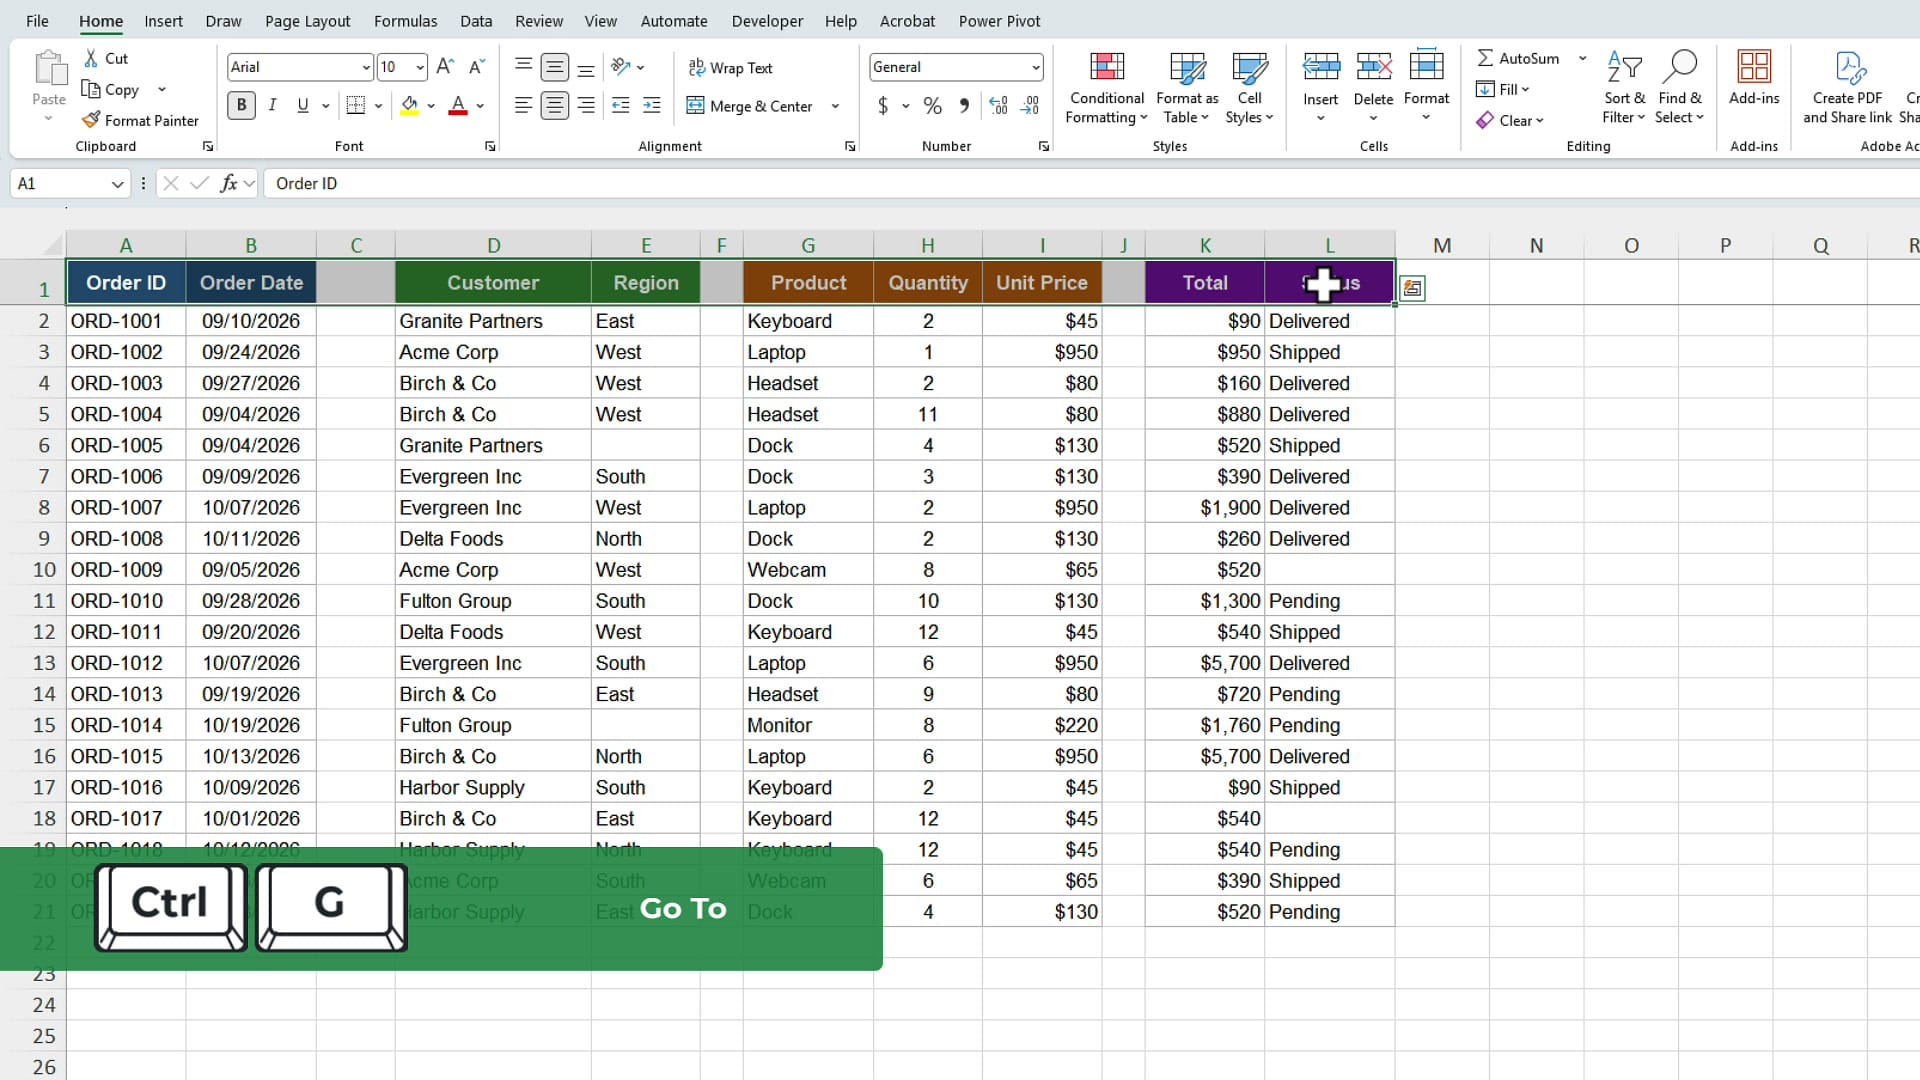The height and width of the screenshot is (1080, 1920).
Task: Toggle Italic formatting
Action: click(x=272, y=105)
